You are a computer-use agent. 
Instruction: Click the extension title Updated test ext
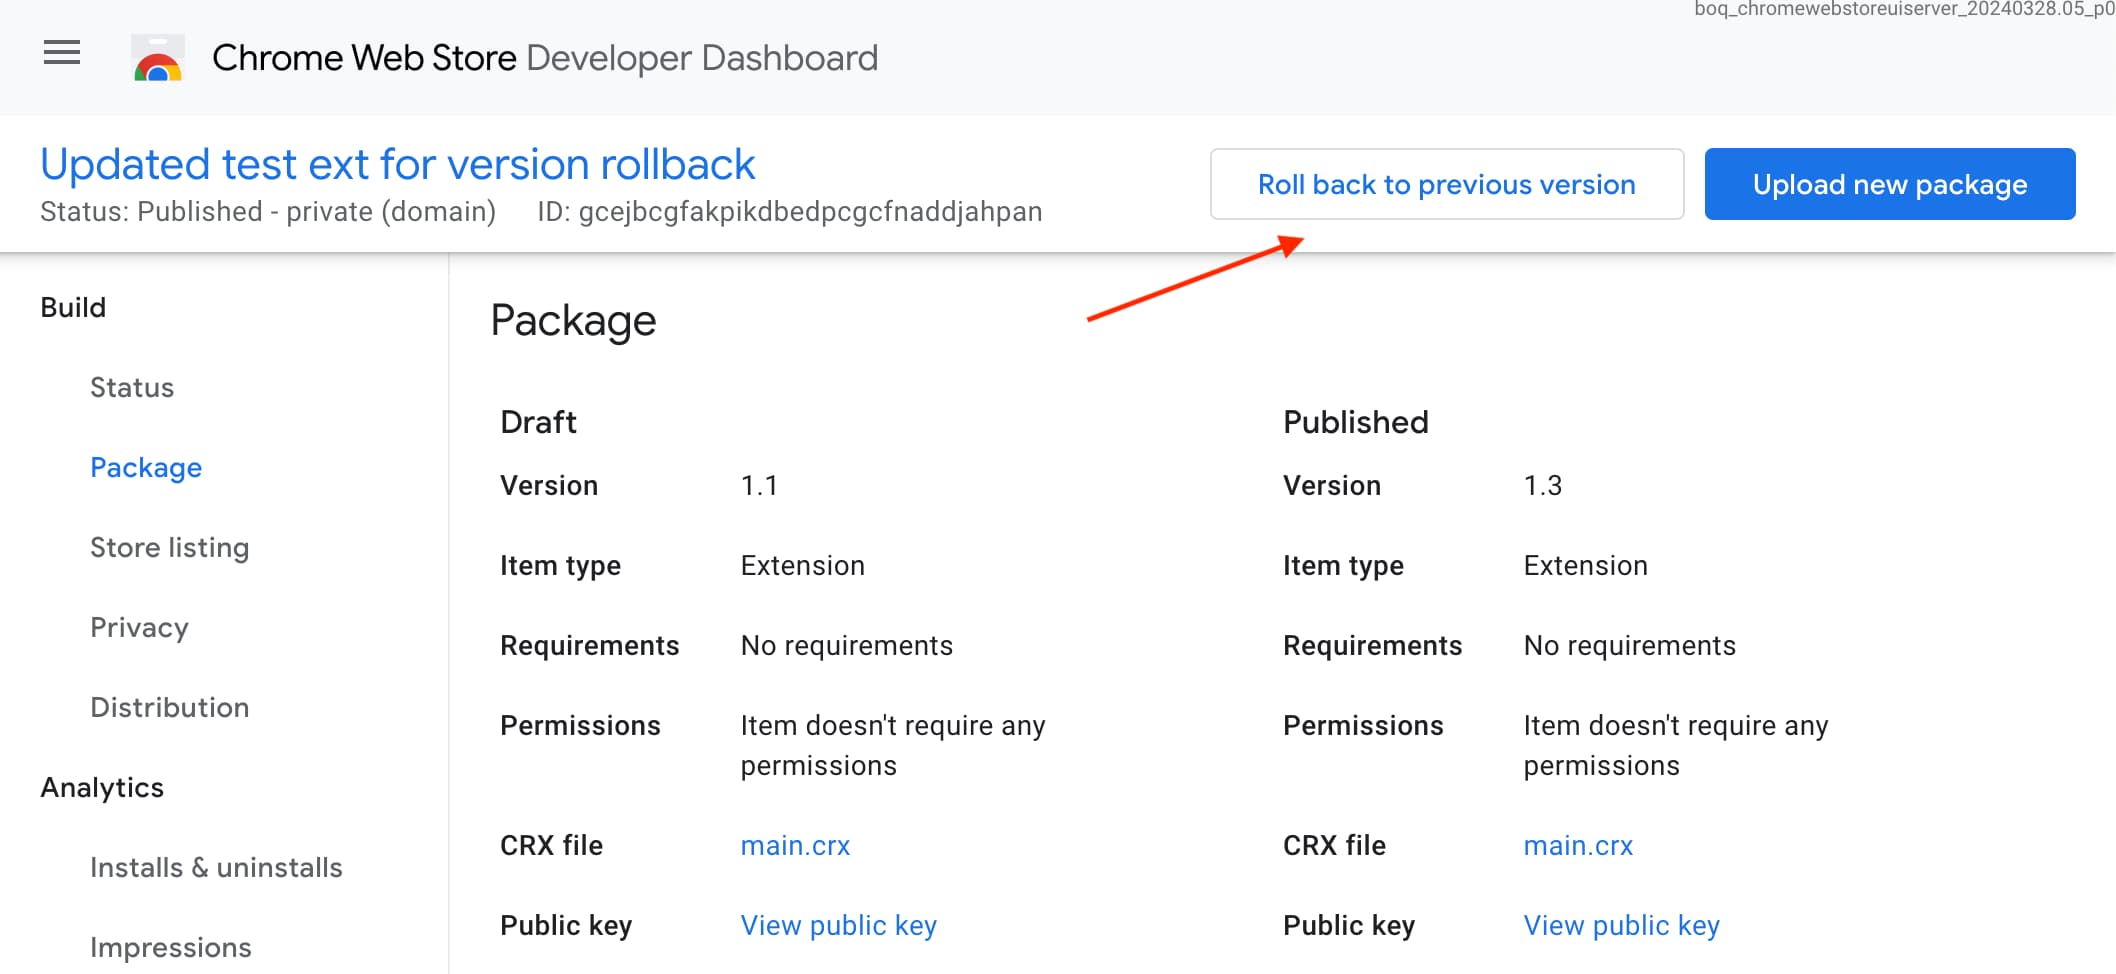[x=397, y=164]
